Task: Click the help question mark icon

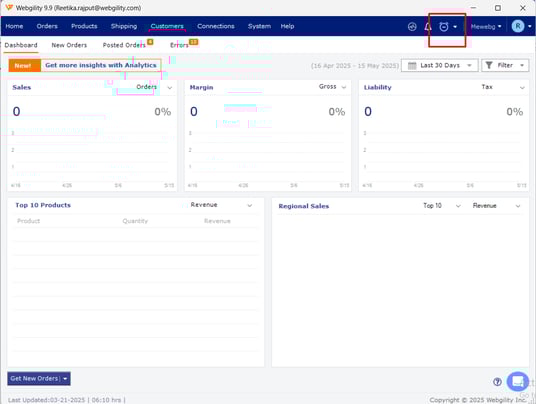Action: pos(497,382)
